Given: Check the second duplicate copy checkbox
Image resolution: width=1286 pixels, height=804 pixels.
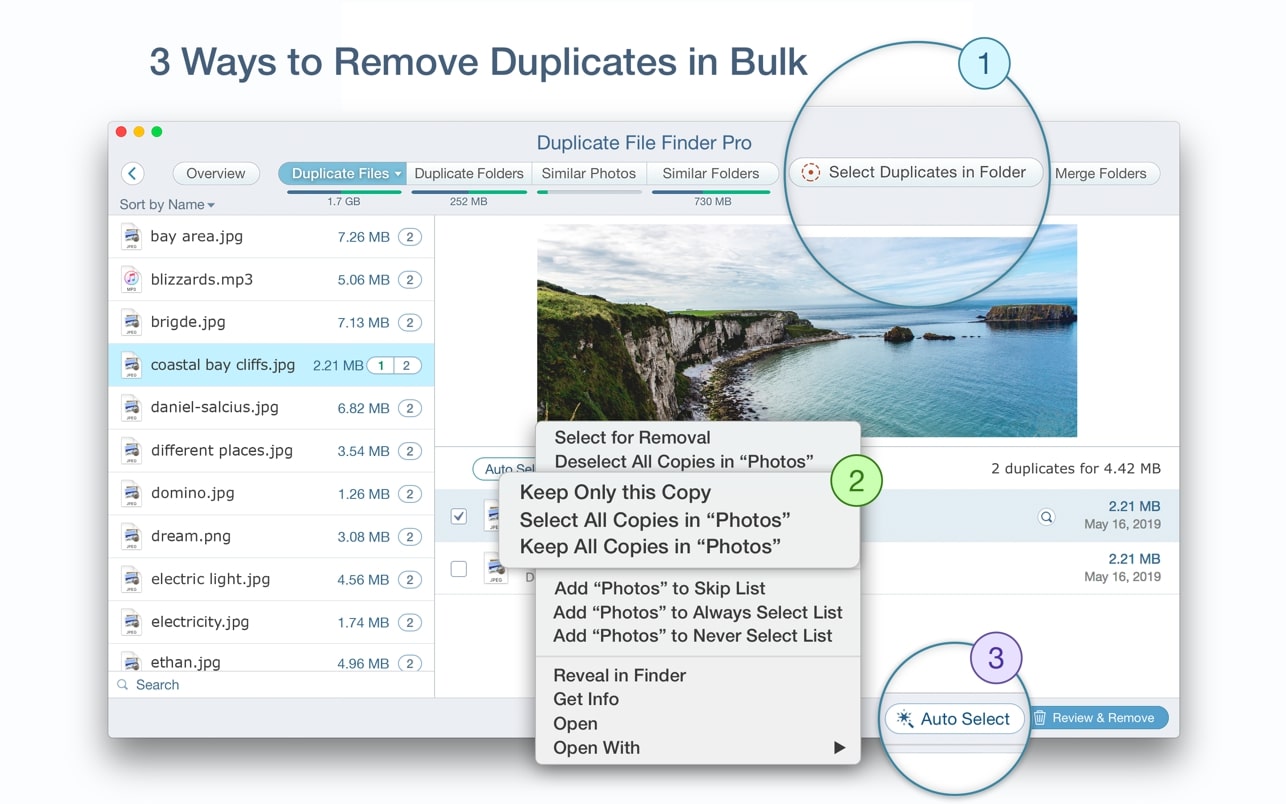Looking at the screenshot, I should click(459, 569).
